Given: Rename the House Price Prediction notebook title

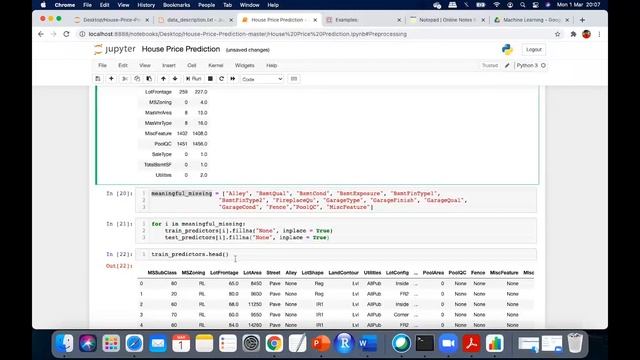Looking at the screenshot, I should pos(181,49).
